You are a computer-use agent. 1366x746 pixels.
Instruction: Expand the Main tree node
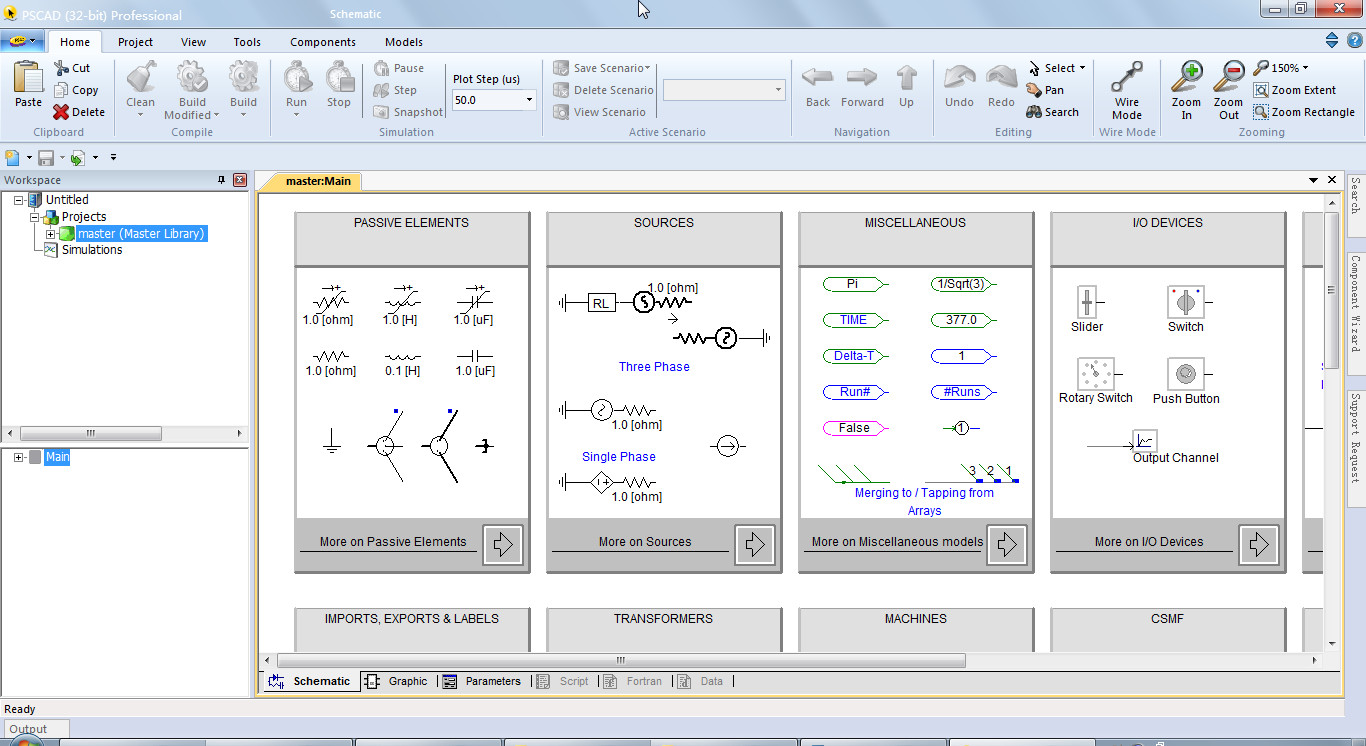pyautogui.click(x=19, y=457)
